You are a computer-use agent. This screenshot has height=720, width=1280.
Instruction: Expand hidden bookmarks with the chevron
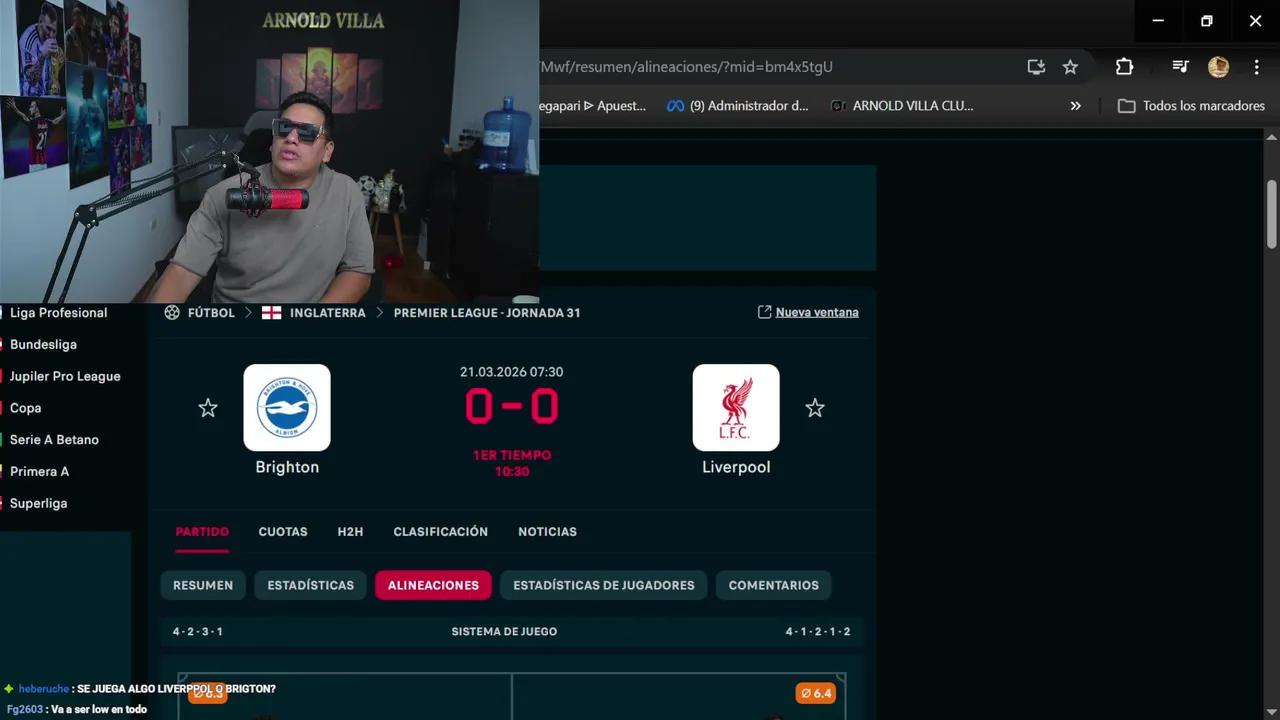coord(1075,106)
